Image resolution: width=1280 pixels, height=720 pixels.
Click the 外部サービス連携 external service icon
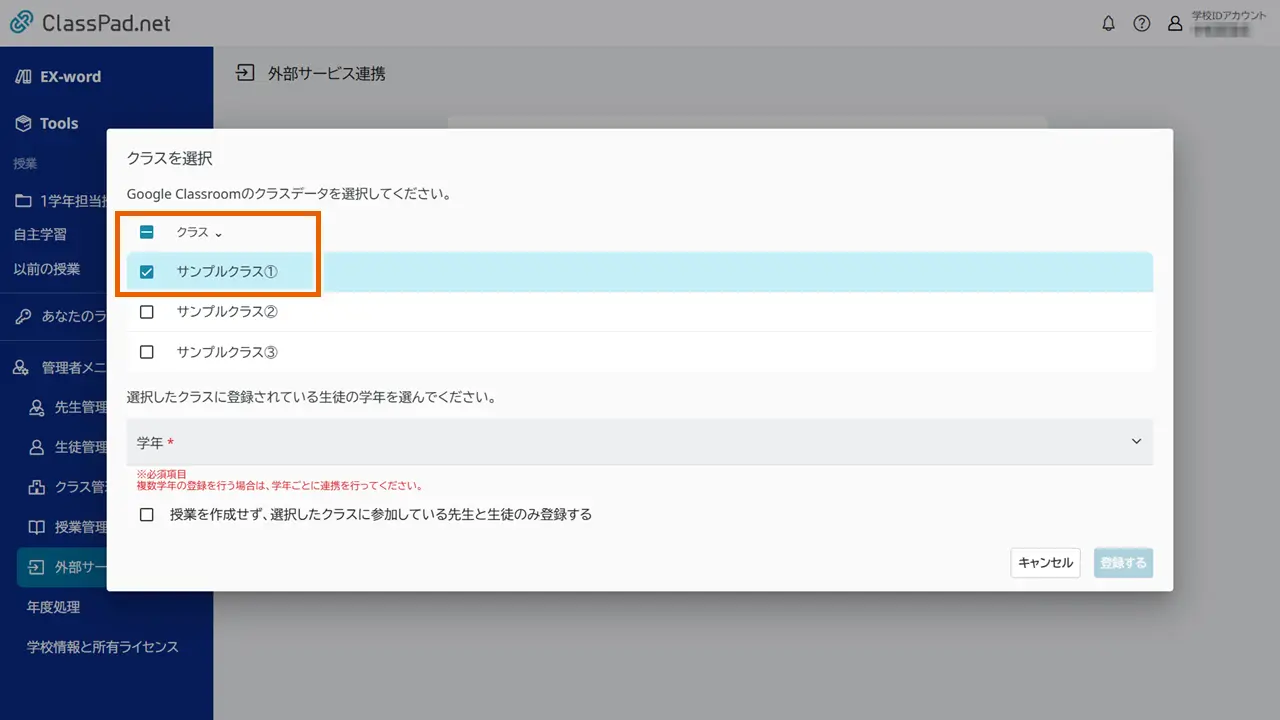34,567
